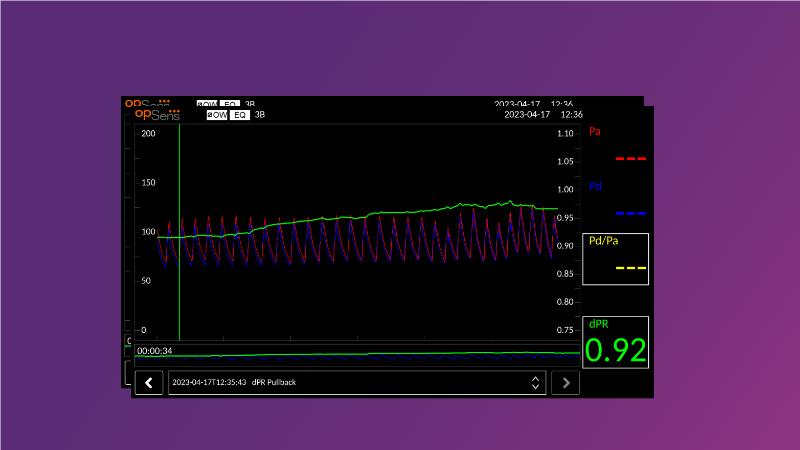Image resolution: width=800 pixels, height=450 pixels.
Task: Toggle the dPR 0.92 value box
Action: (x=616, y=343)
